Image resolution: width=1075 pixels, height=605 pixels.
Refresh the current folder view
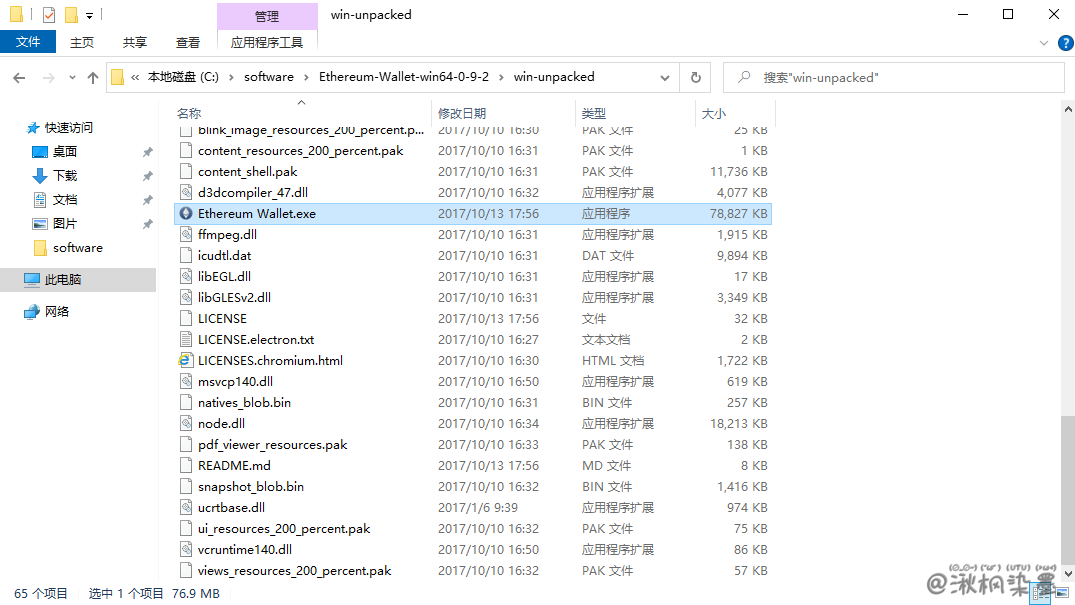[x=696, y=77]
